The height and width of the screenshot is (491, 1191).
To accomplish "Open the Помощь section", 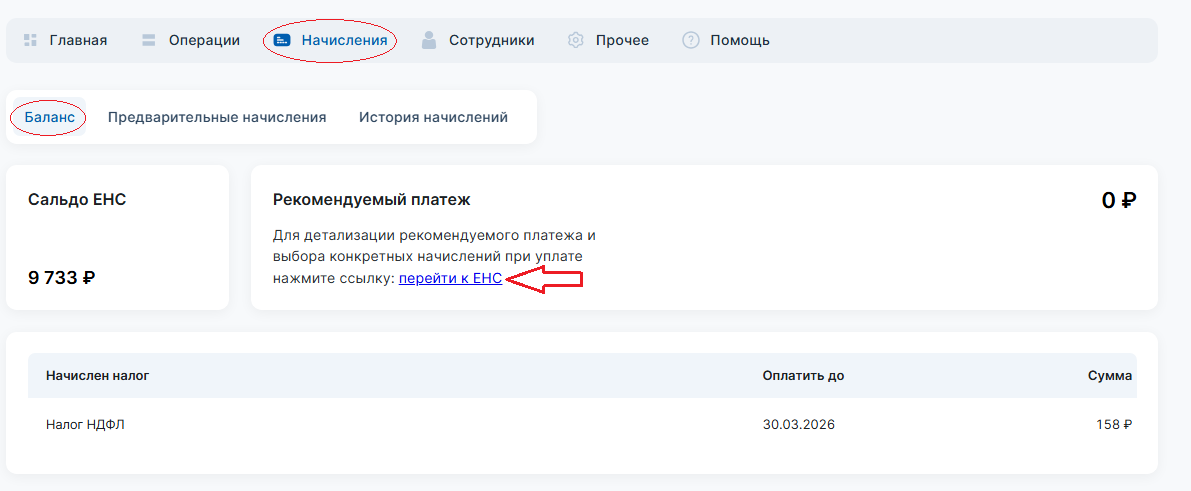I will click(x=740, y=40).
